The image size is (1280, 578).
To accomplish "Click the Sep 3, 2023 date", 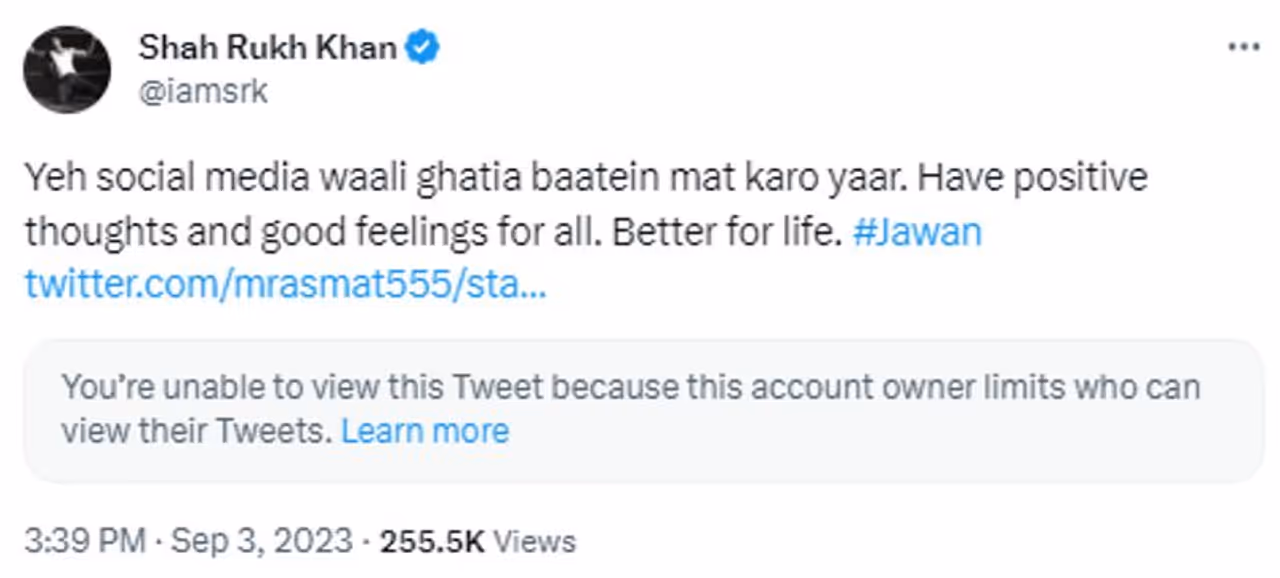I will click(262, 541).
